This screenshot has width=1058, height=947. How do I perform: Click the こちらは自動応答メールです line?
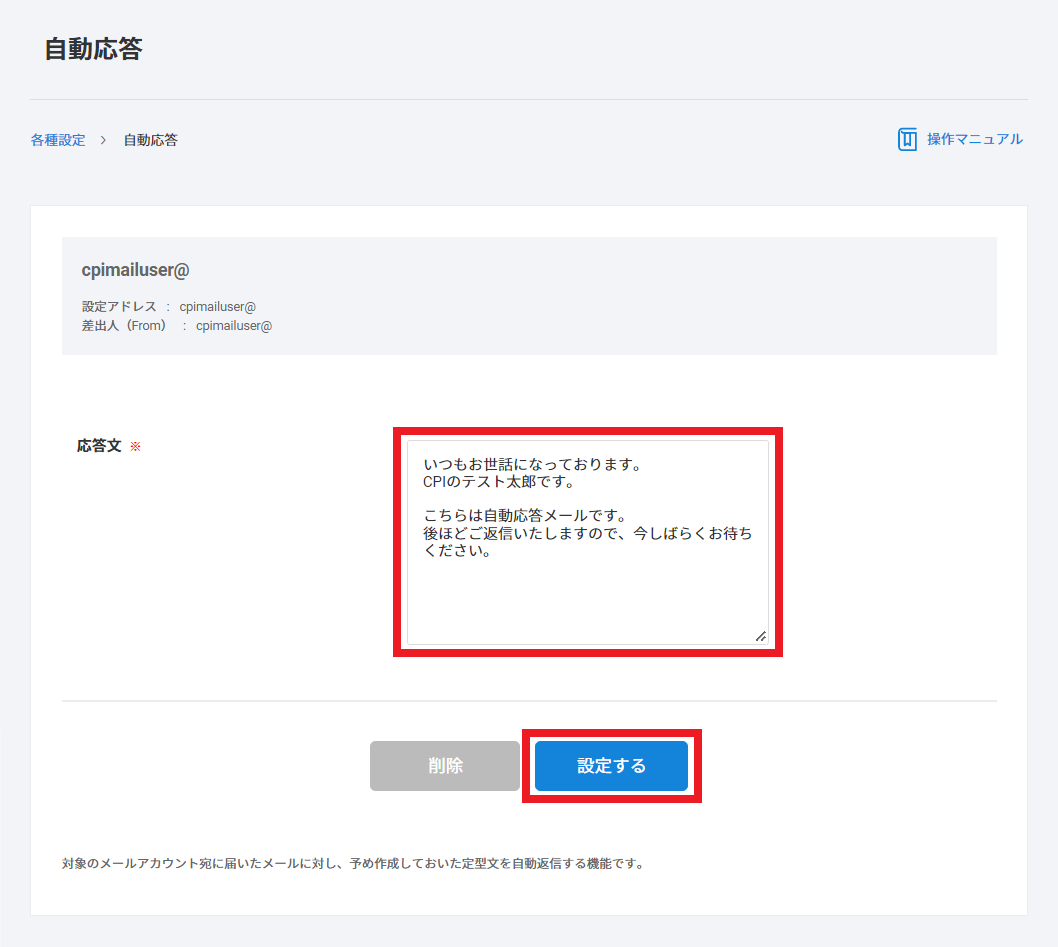[x=524, y=516]
